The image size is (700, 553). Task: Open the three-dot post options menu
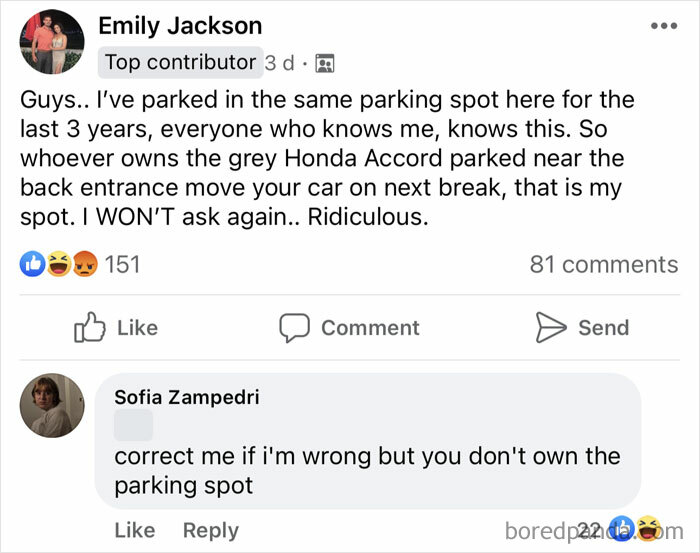point(661,24)
